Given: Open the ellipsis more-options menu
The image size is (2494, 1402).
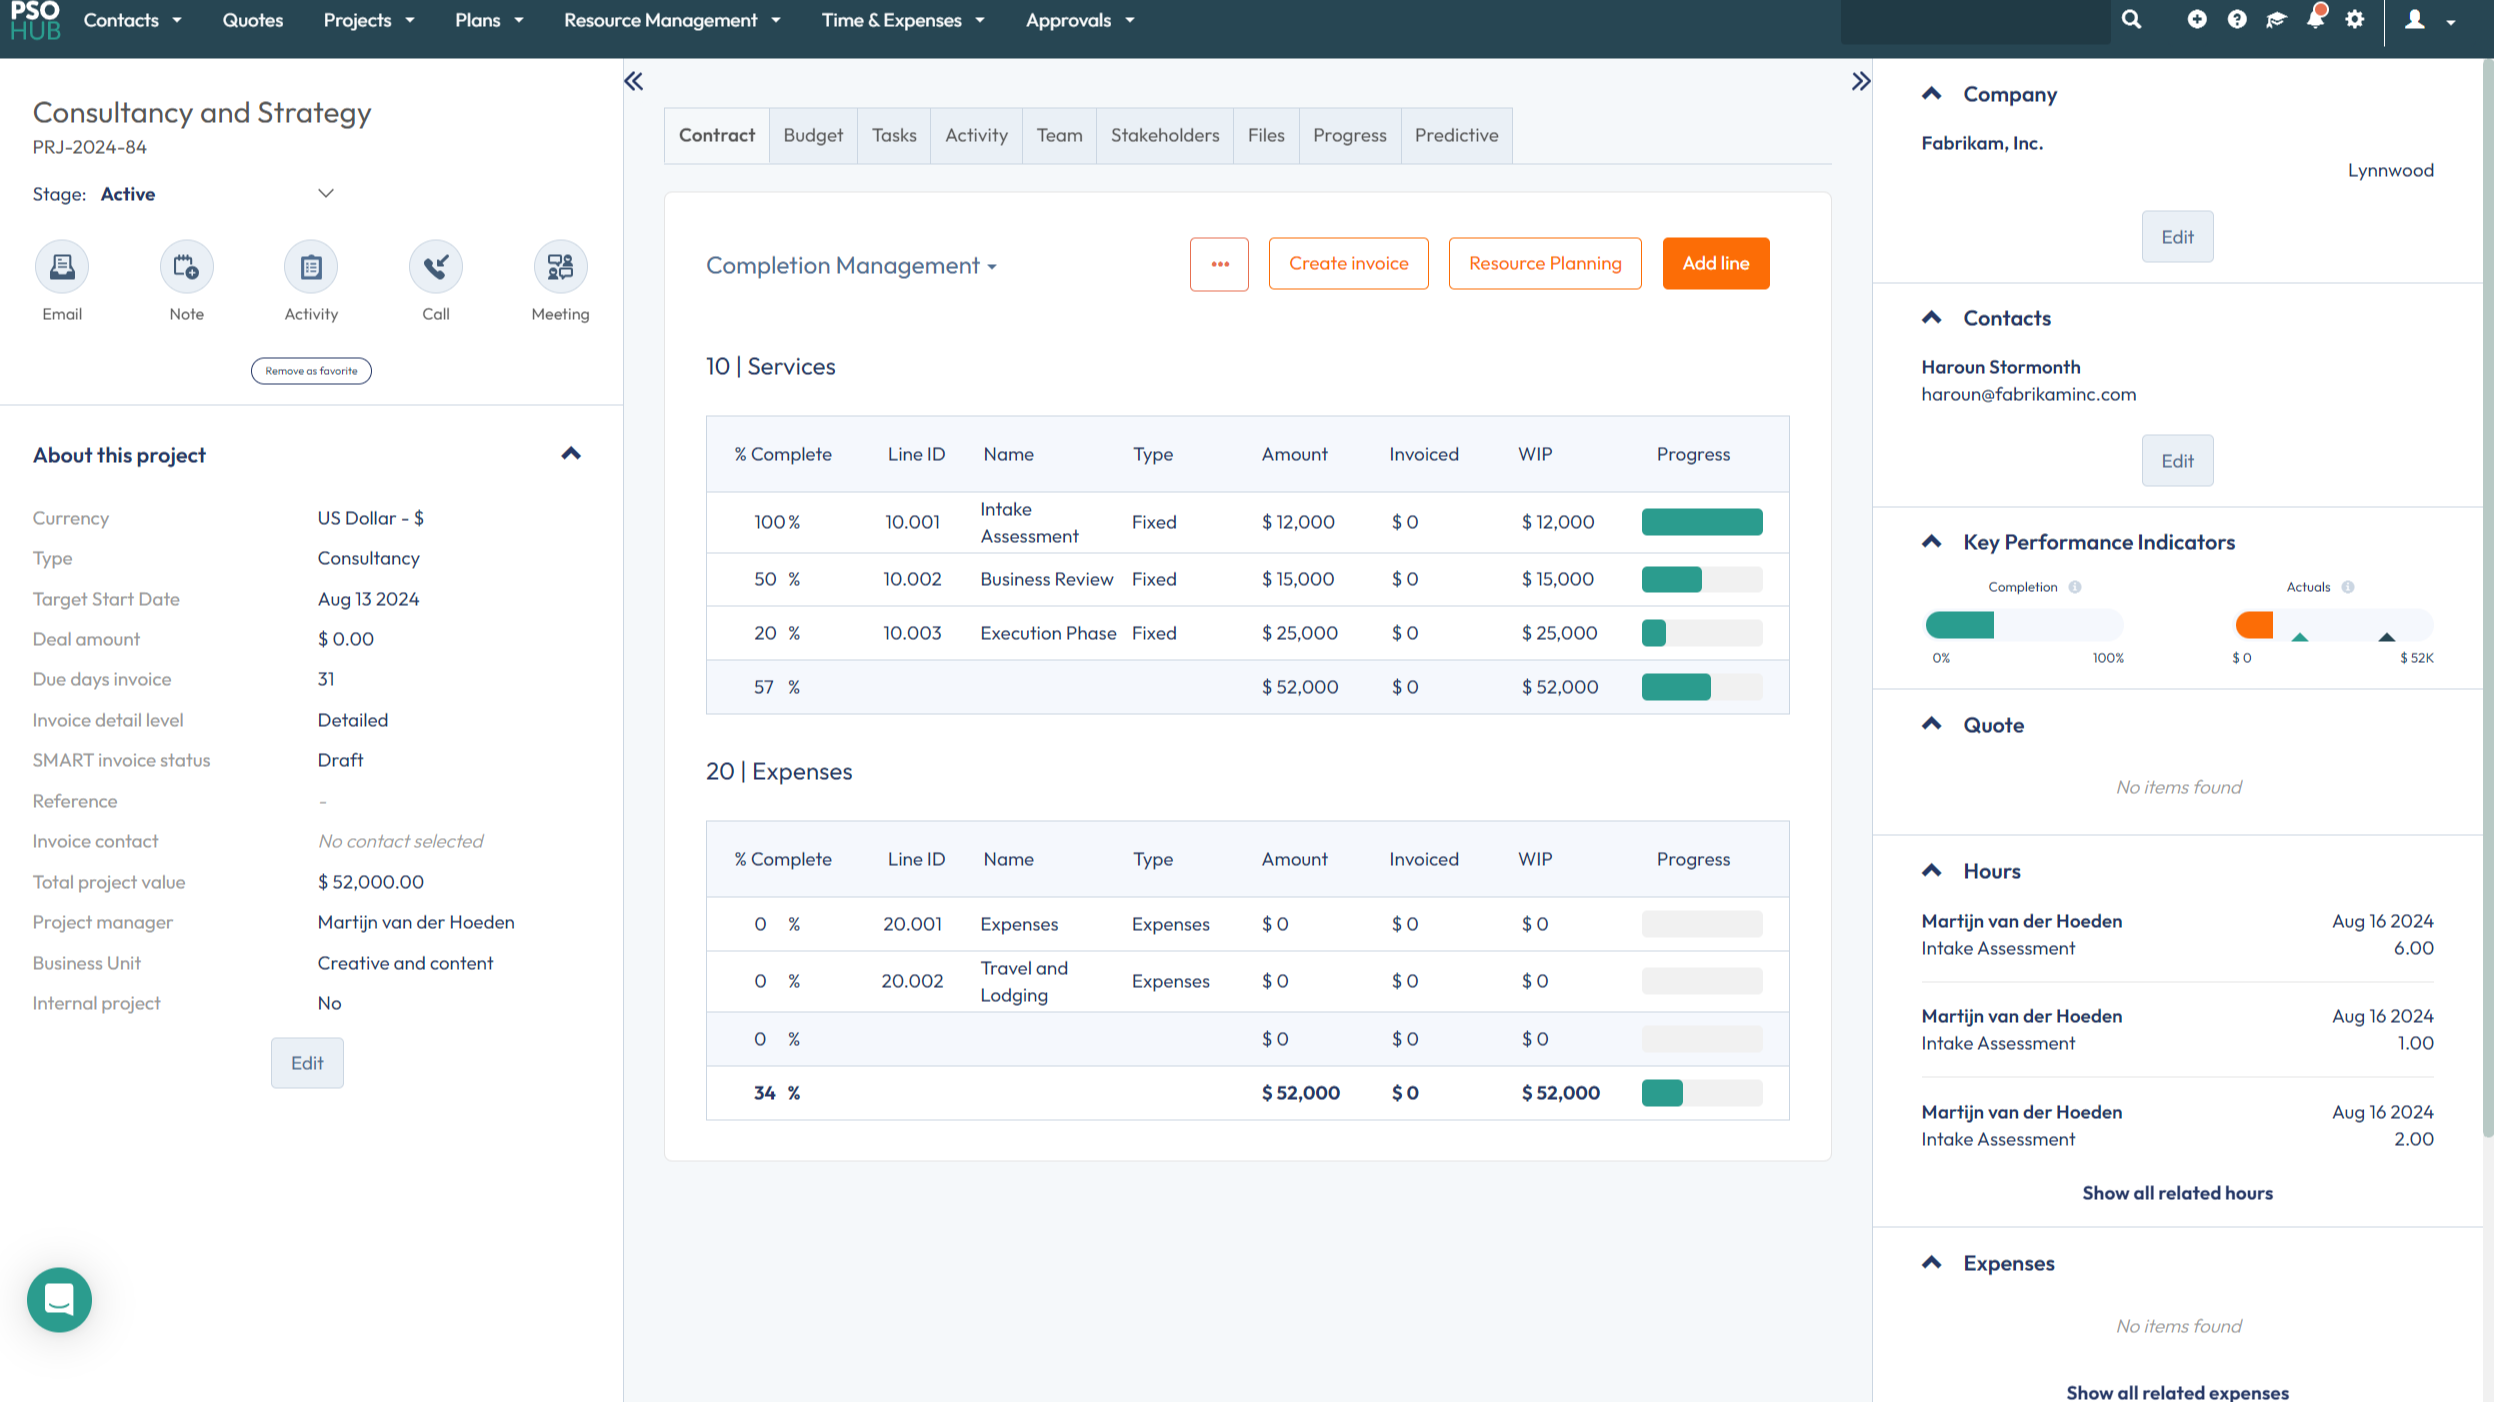Looking at the screenshot, I should point(1219,263).
